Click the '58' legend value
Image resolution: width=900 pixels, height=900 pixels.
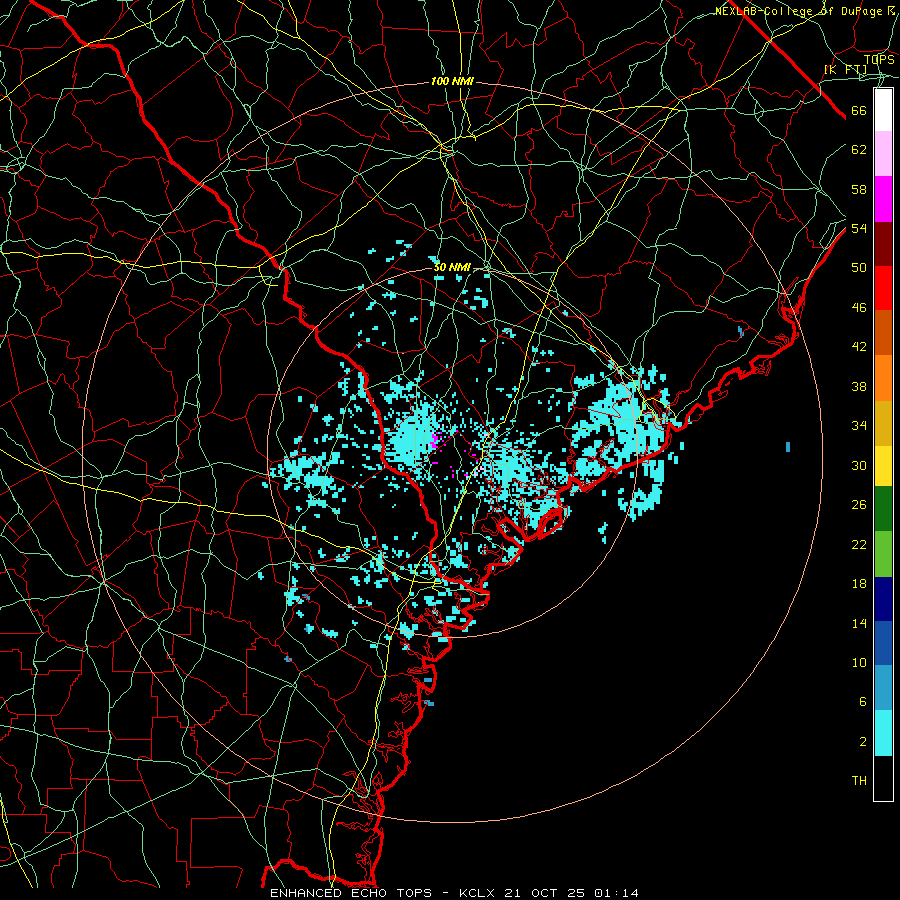pyautogui.click(x=859, y=189)
